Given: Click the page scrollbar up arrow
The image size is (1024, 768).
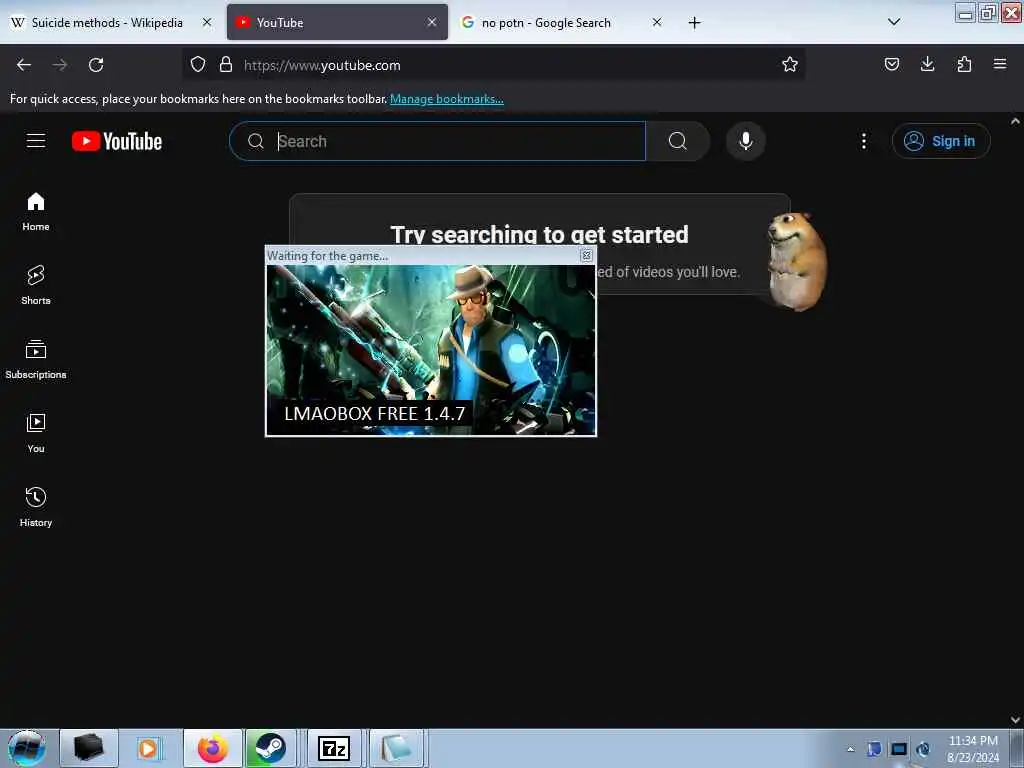Looking at the screenshot, I should click(x=1015, y=121).
